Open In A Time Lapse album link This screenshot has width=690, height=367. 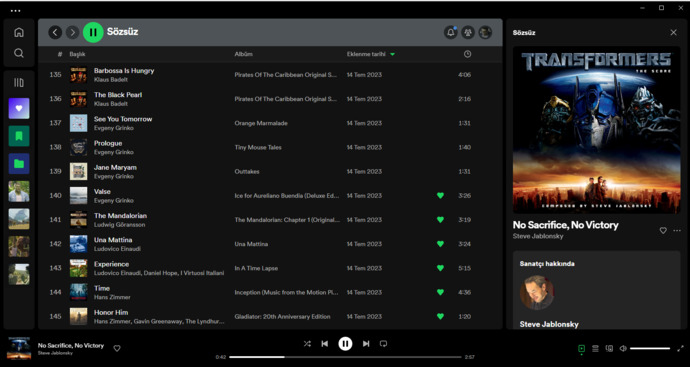click(x=256, y=268)
